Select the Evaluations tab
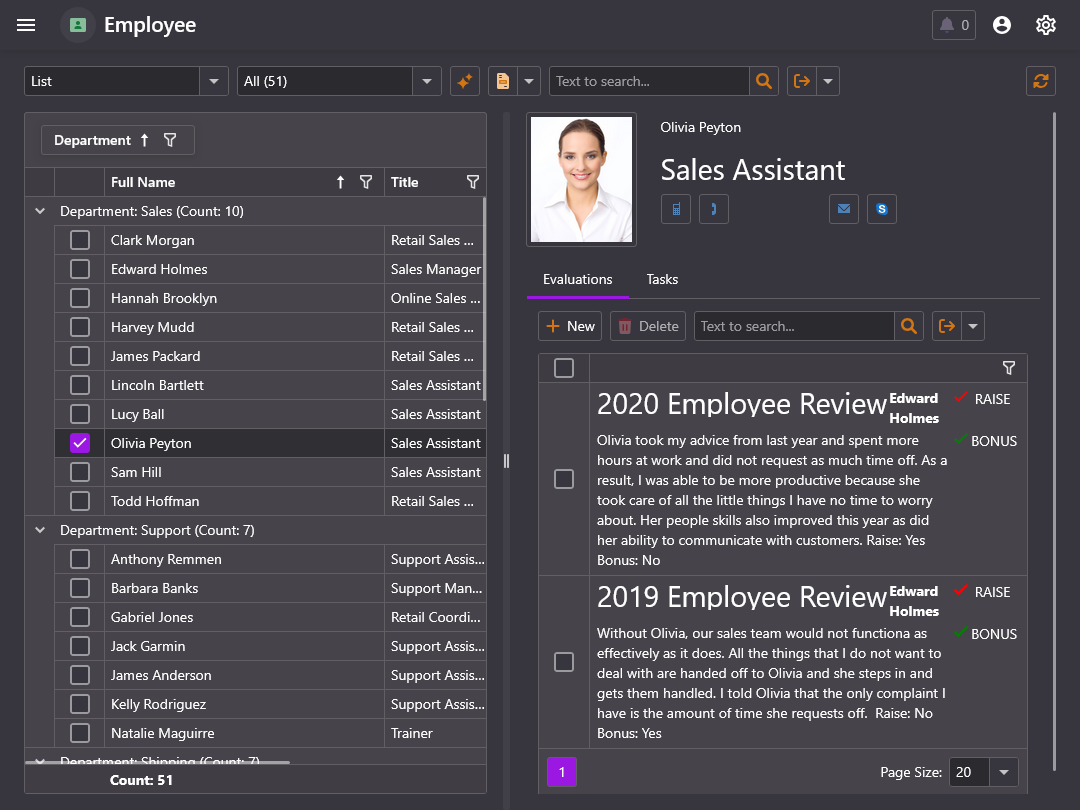The height and width of the screenshot is (810, 1080). (577, 279)
